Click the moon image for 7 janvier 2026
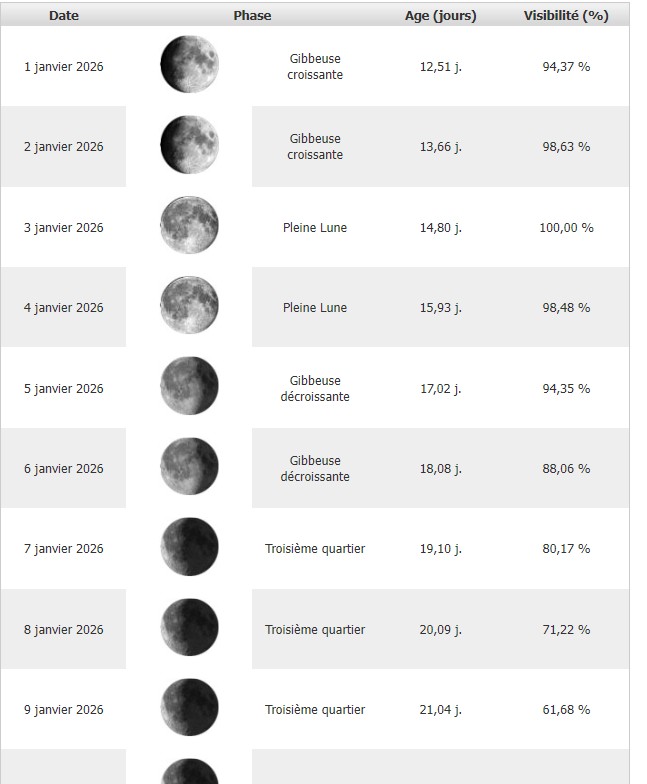The height and width of the screenshot is (784, 647). click(189, 548)
